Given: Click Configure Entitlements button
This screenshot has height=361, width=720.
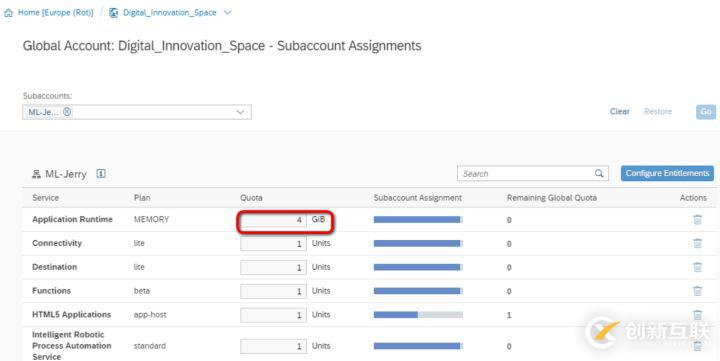Looking at the screenshot, I should [x=667, y=173].
